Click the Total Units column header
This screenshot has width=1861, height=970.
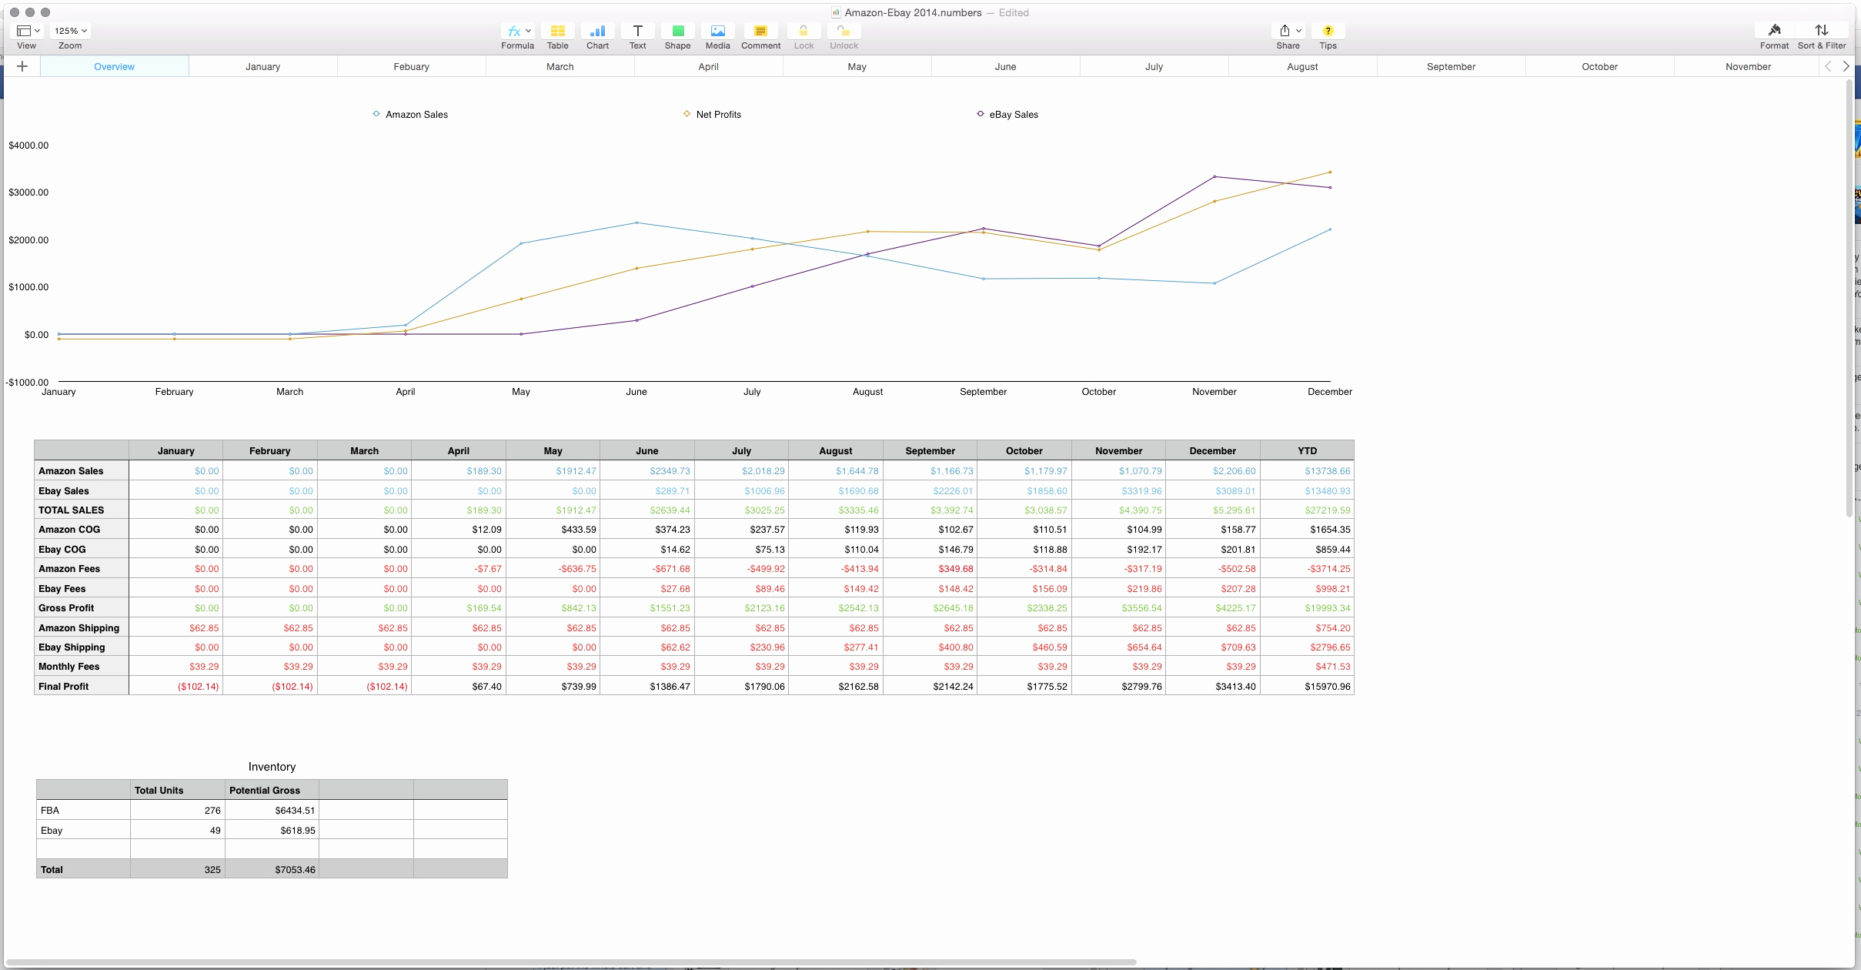coord(177,790)
